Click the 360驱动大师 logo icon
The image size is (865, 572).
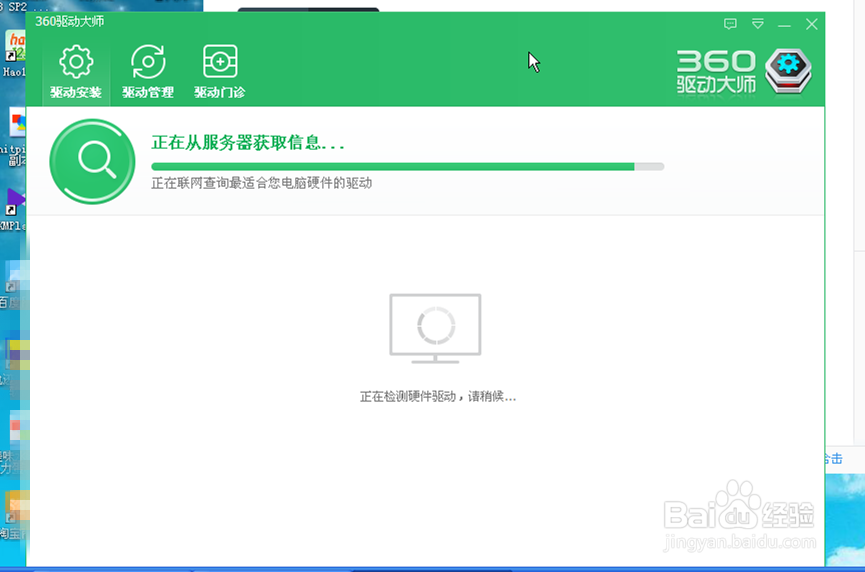click(x=788, y=72)
